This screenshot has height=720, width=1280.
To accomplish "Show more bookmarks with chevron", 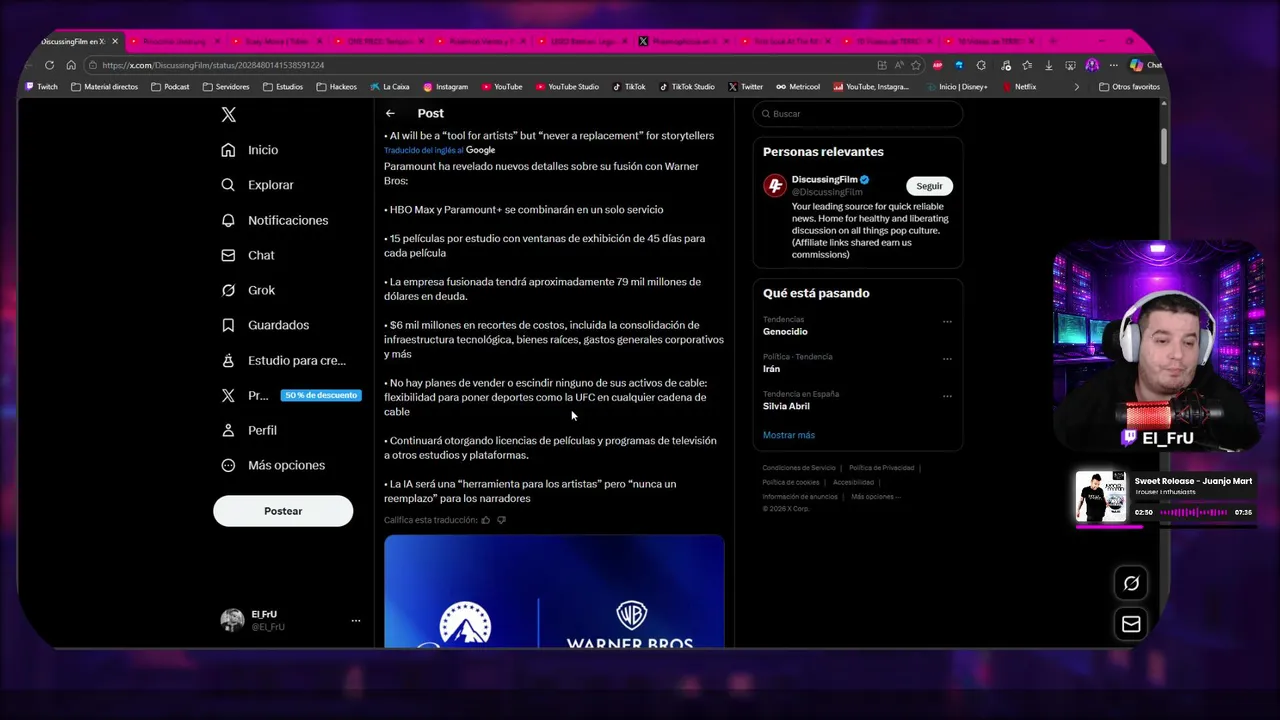I will (x=1076, y=87).
